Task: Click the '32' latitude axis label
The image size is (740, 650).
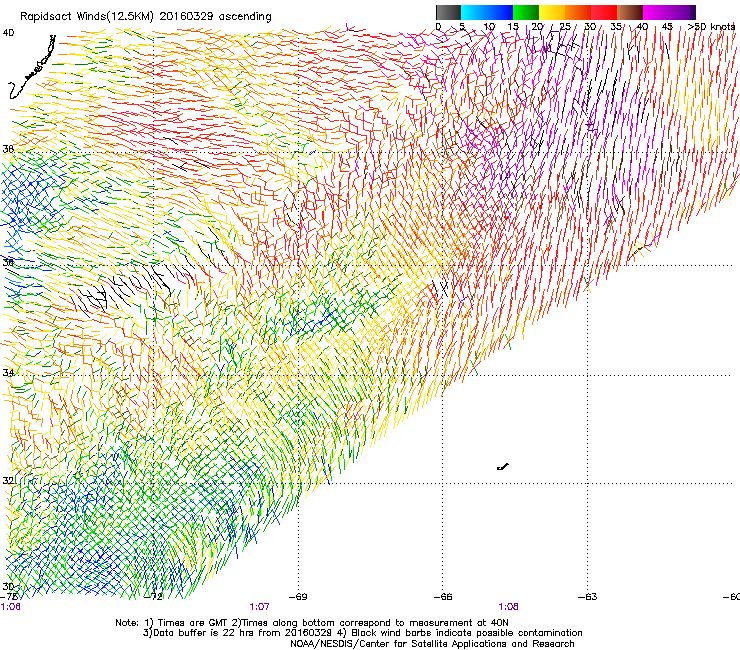Action: [x=8, y=481]
